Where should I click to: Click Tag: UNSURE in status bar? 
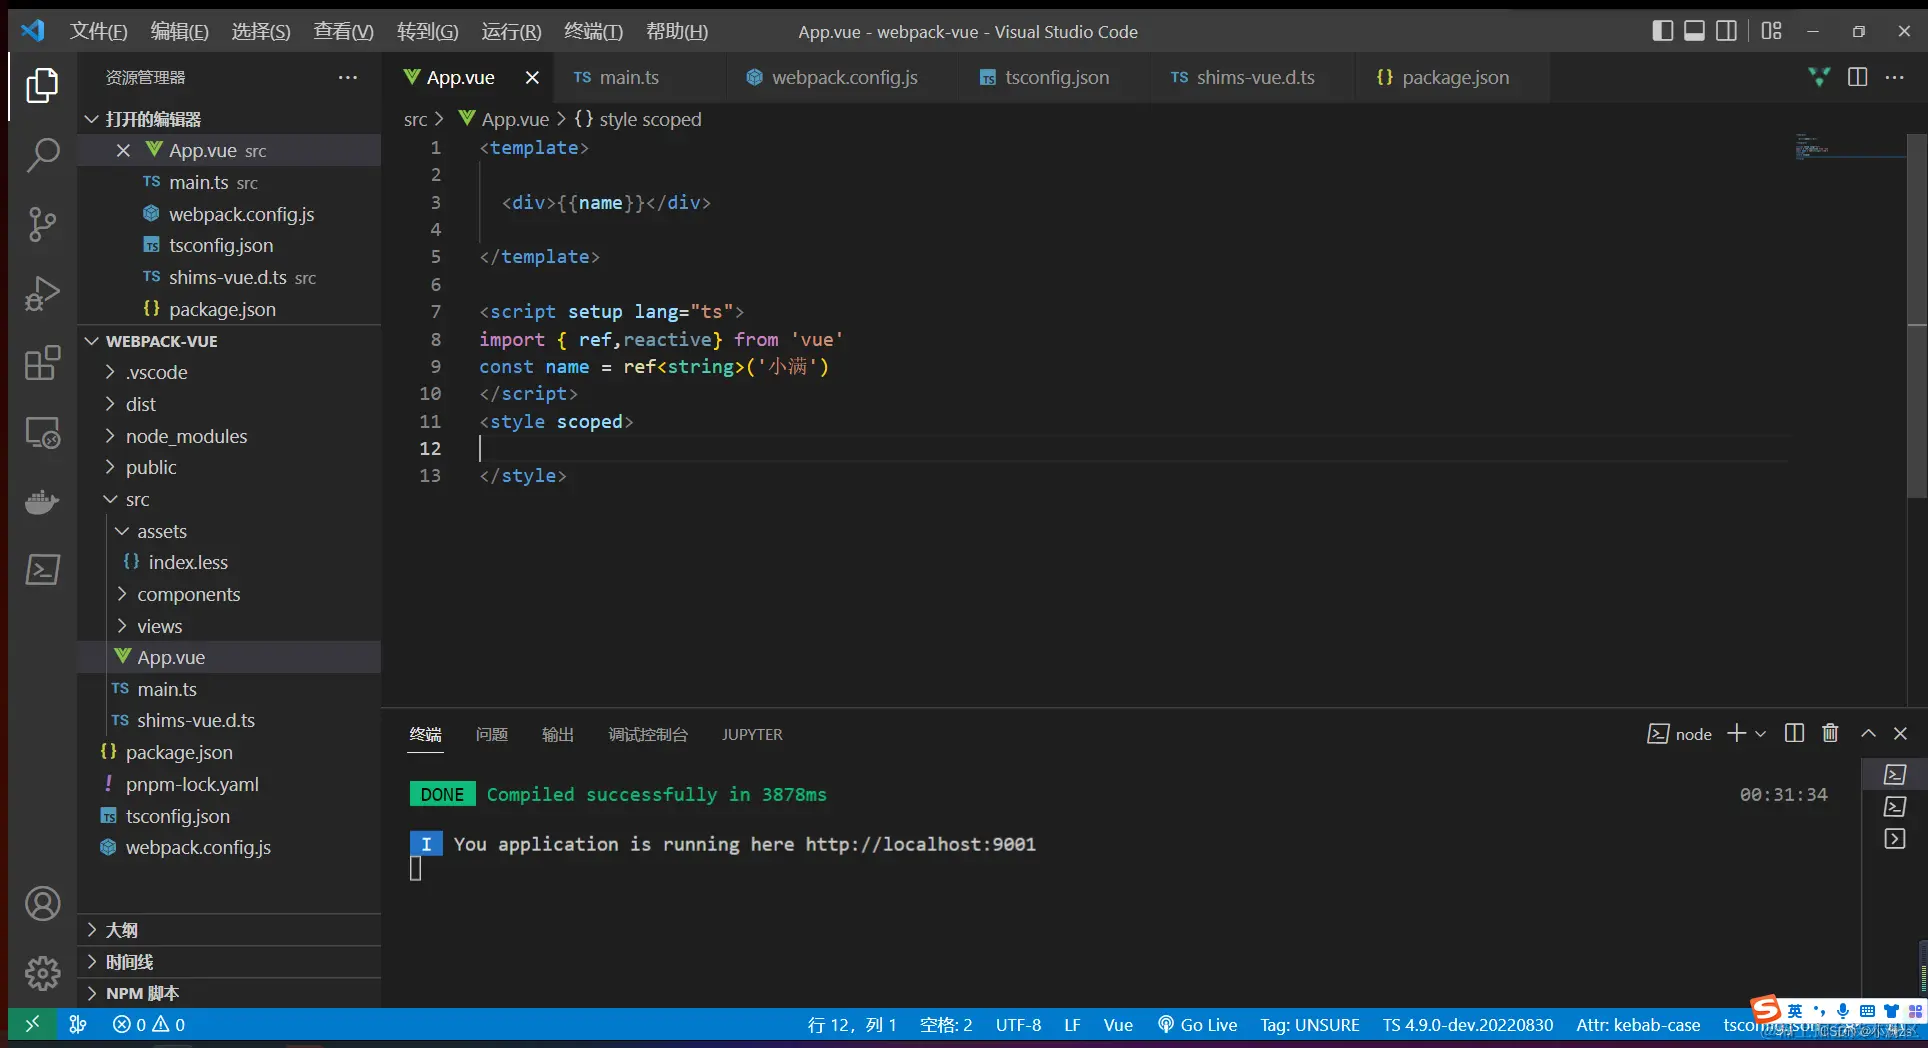click(1310, 1024)
